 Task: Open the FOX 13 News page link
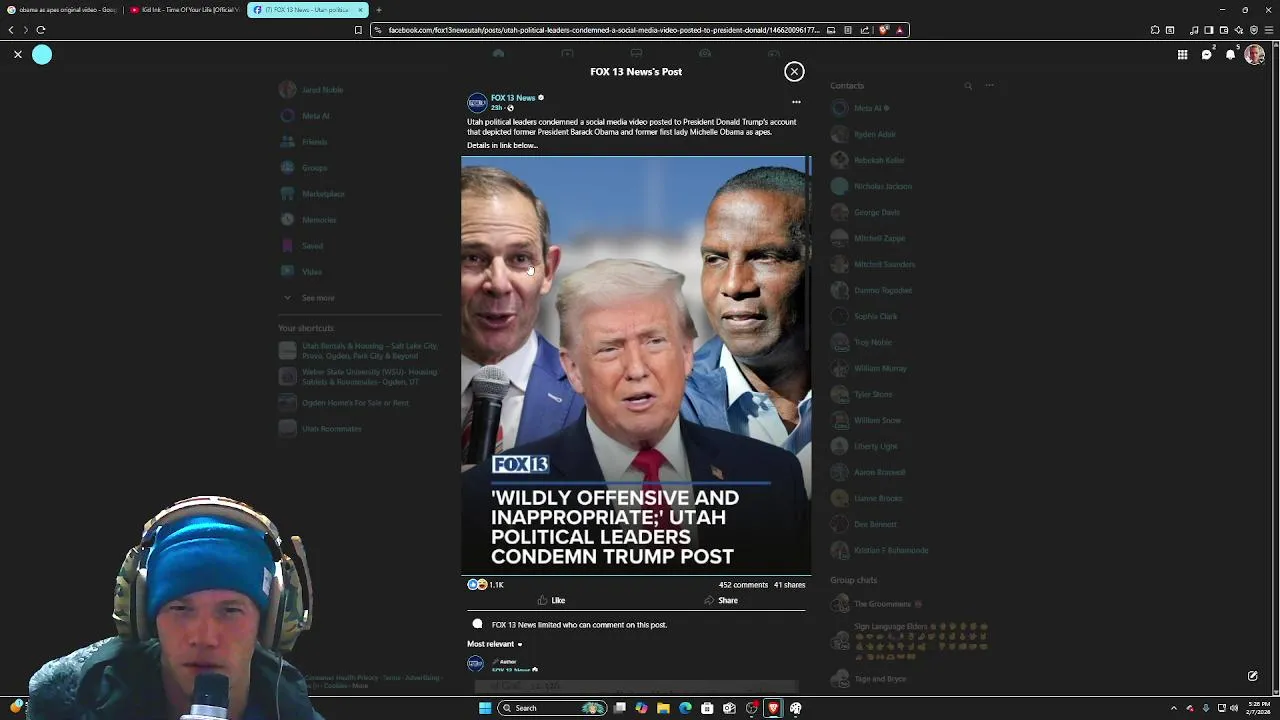coord(513,98)
